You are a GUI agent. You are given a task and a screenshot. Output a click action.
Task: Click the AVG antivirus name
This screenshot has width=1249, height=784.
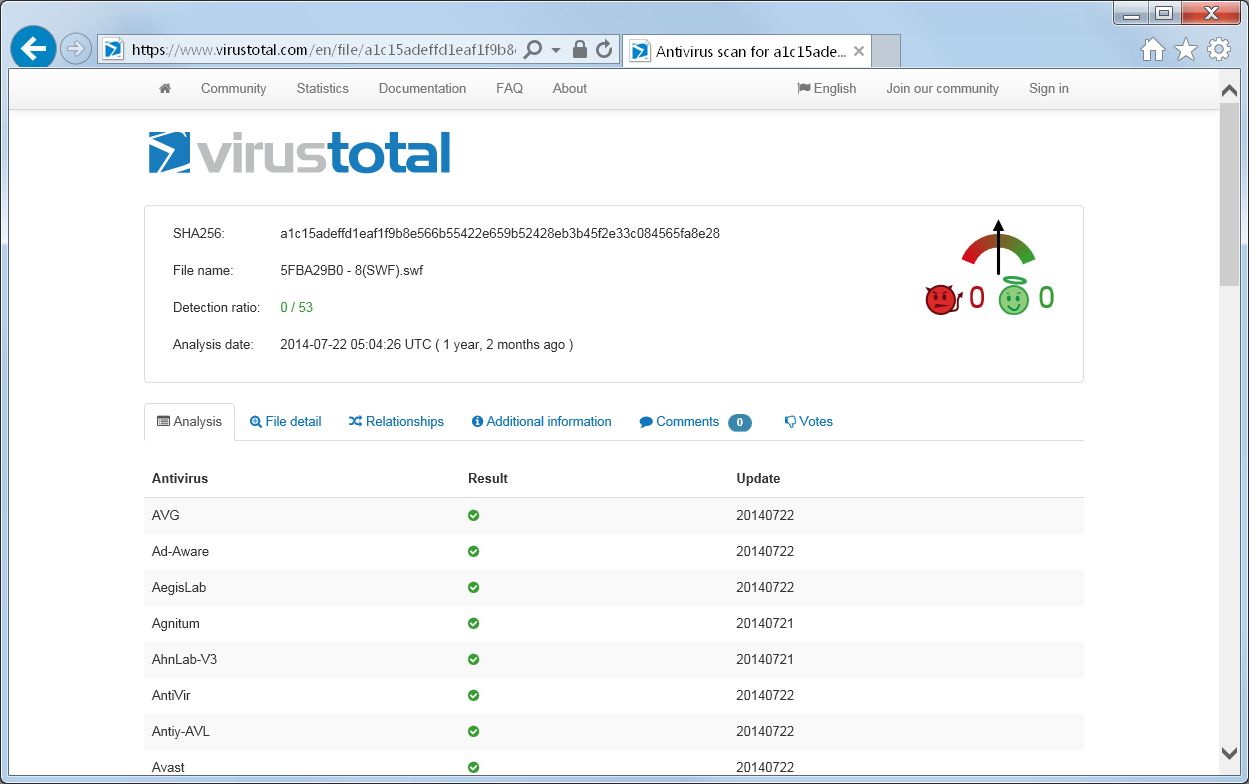[166, 516]
